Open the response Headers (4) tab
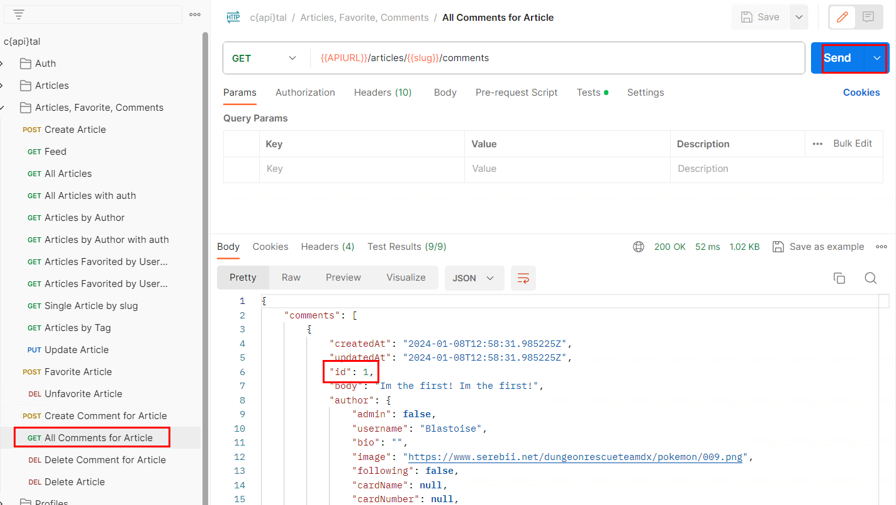Viewport: 896px width, 505px height. coord(327,247)
